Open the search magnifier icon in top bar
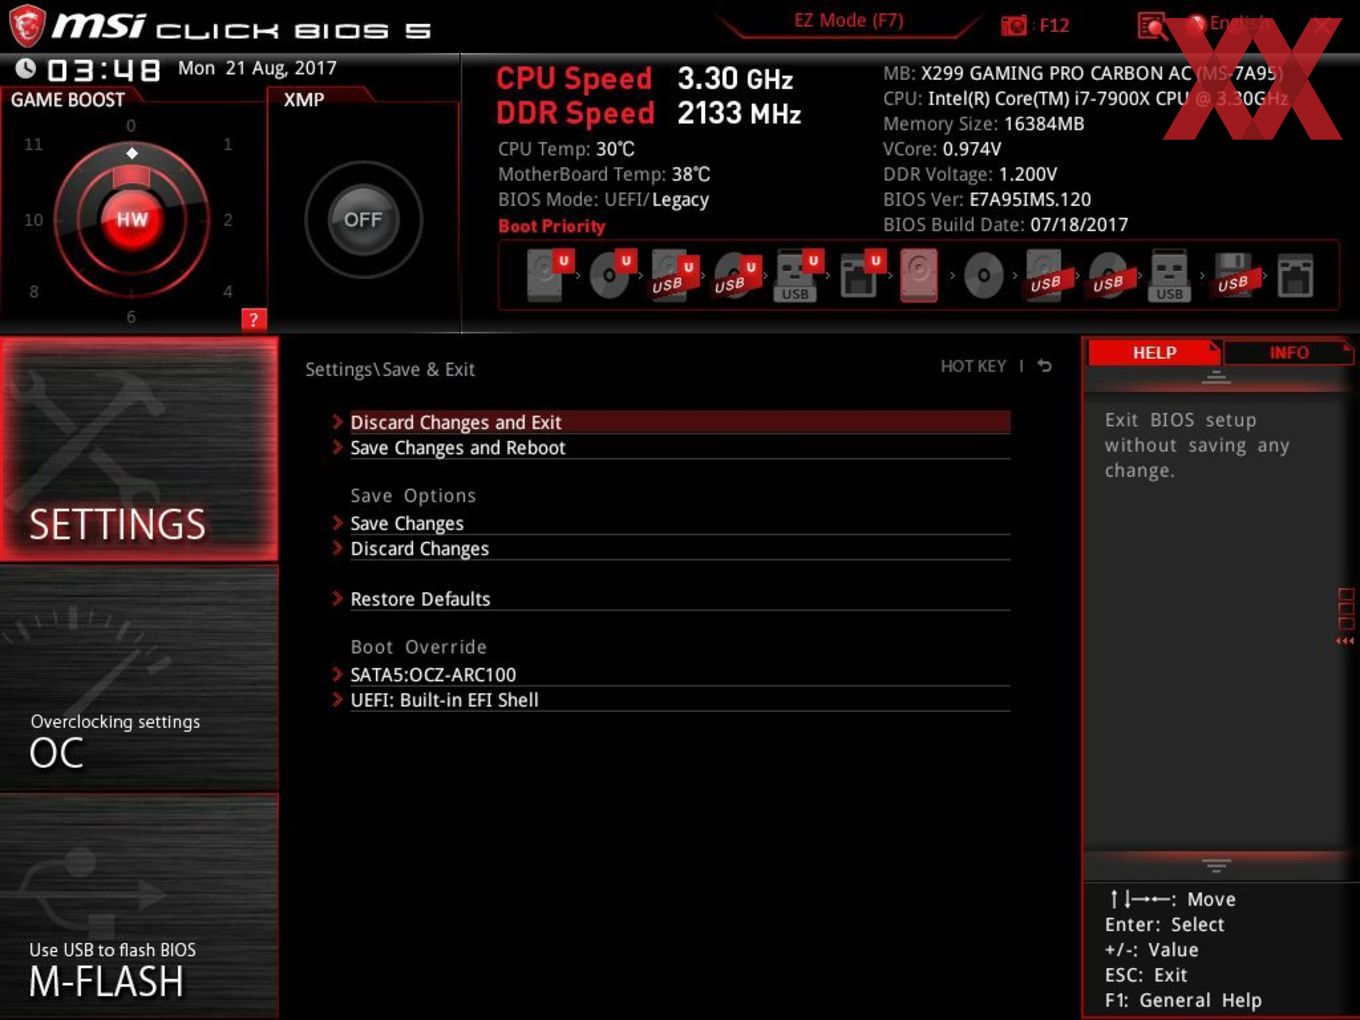 [1153, 27]
